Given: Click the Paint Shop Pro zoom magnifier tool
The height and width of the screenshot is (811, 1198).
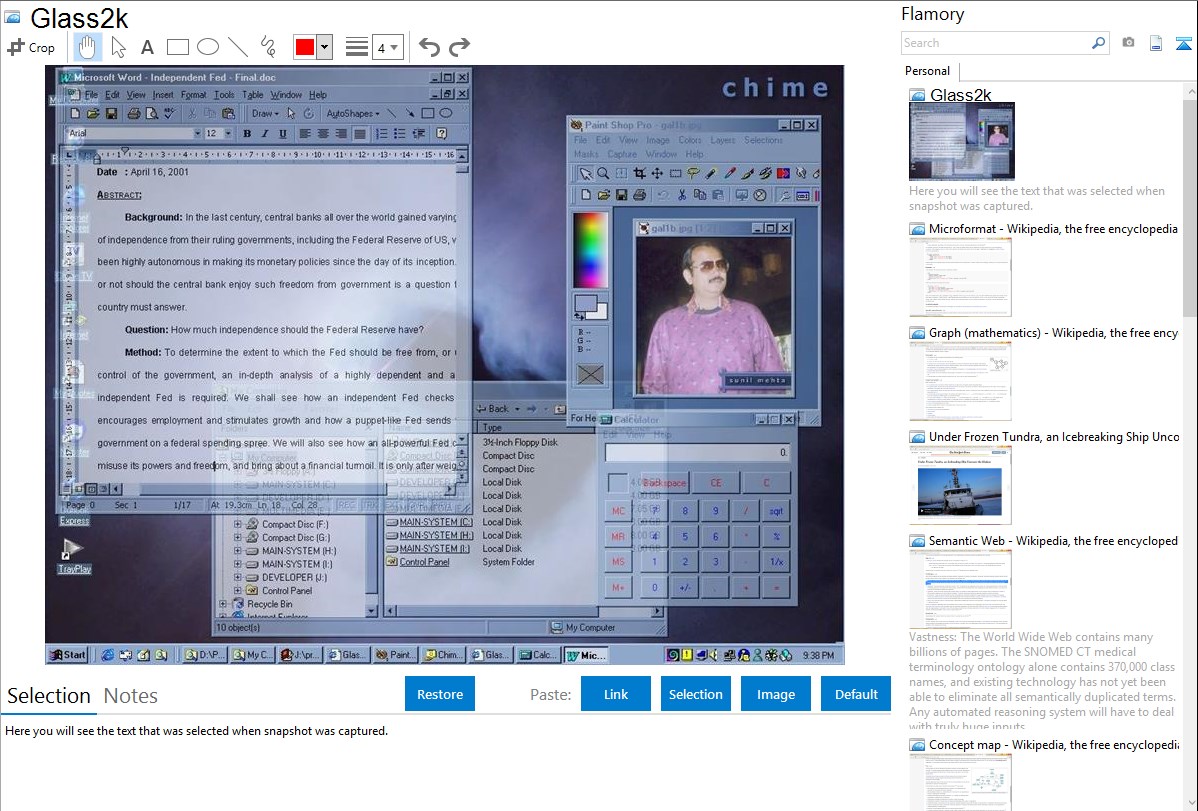Looking at the screenshot, I should pyautogui.click(x=603, y=174).
